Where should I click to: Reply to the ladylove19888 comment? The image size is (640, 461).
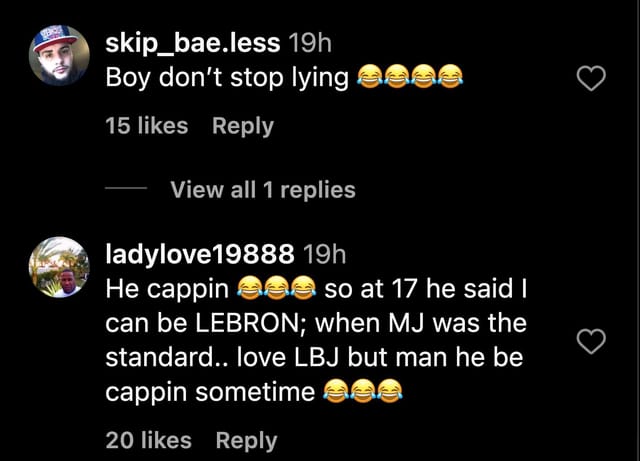click(246, 441)
